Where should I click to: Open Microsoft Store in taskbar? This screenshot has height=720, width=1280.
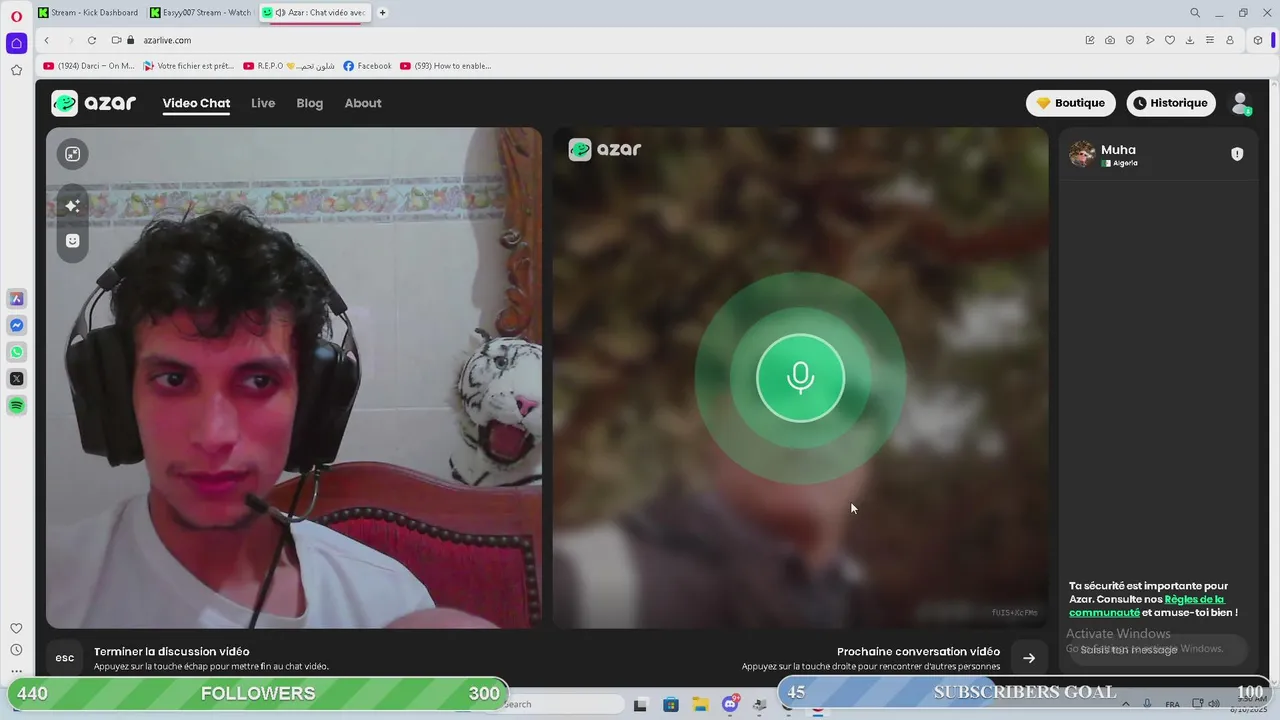(x=671, y=705)
